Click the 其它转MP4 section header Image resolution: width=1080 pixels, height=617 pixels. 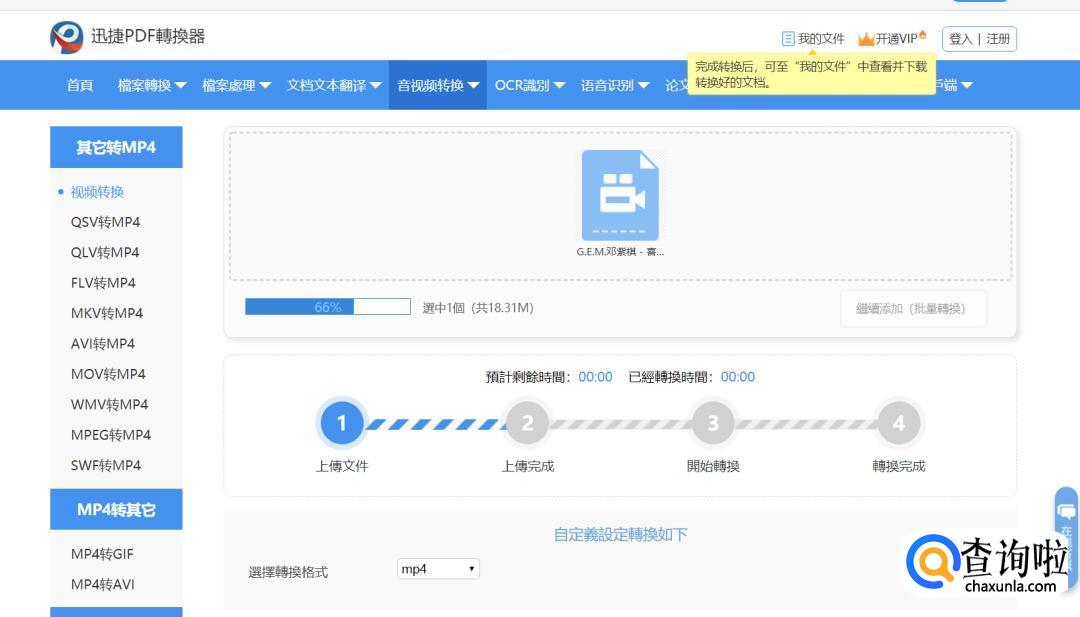click(x=116, y=147)
